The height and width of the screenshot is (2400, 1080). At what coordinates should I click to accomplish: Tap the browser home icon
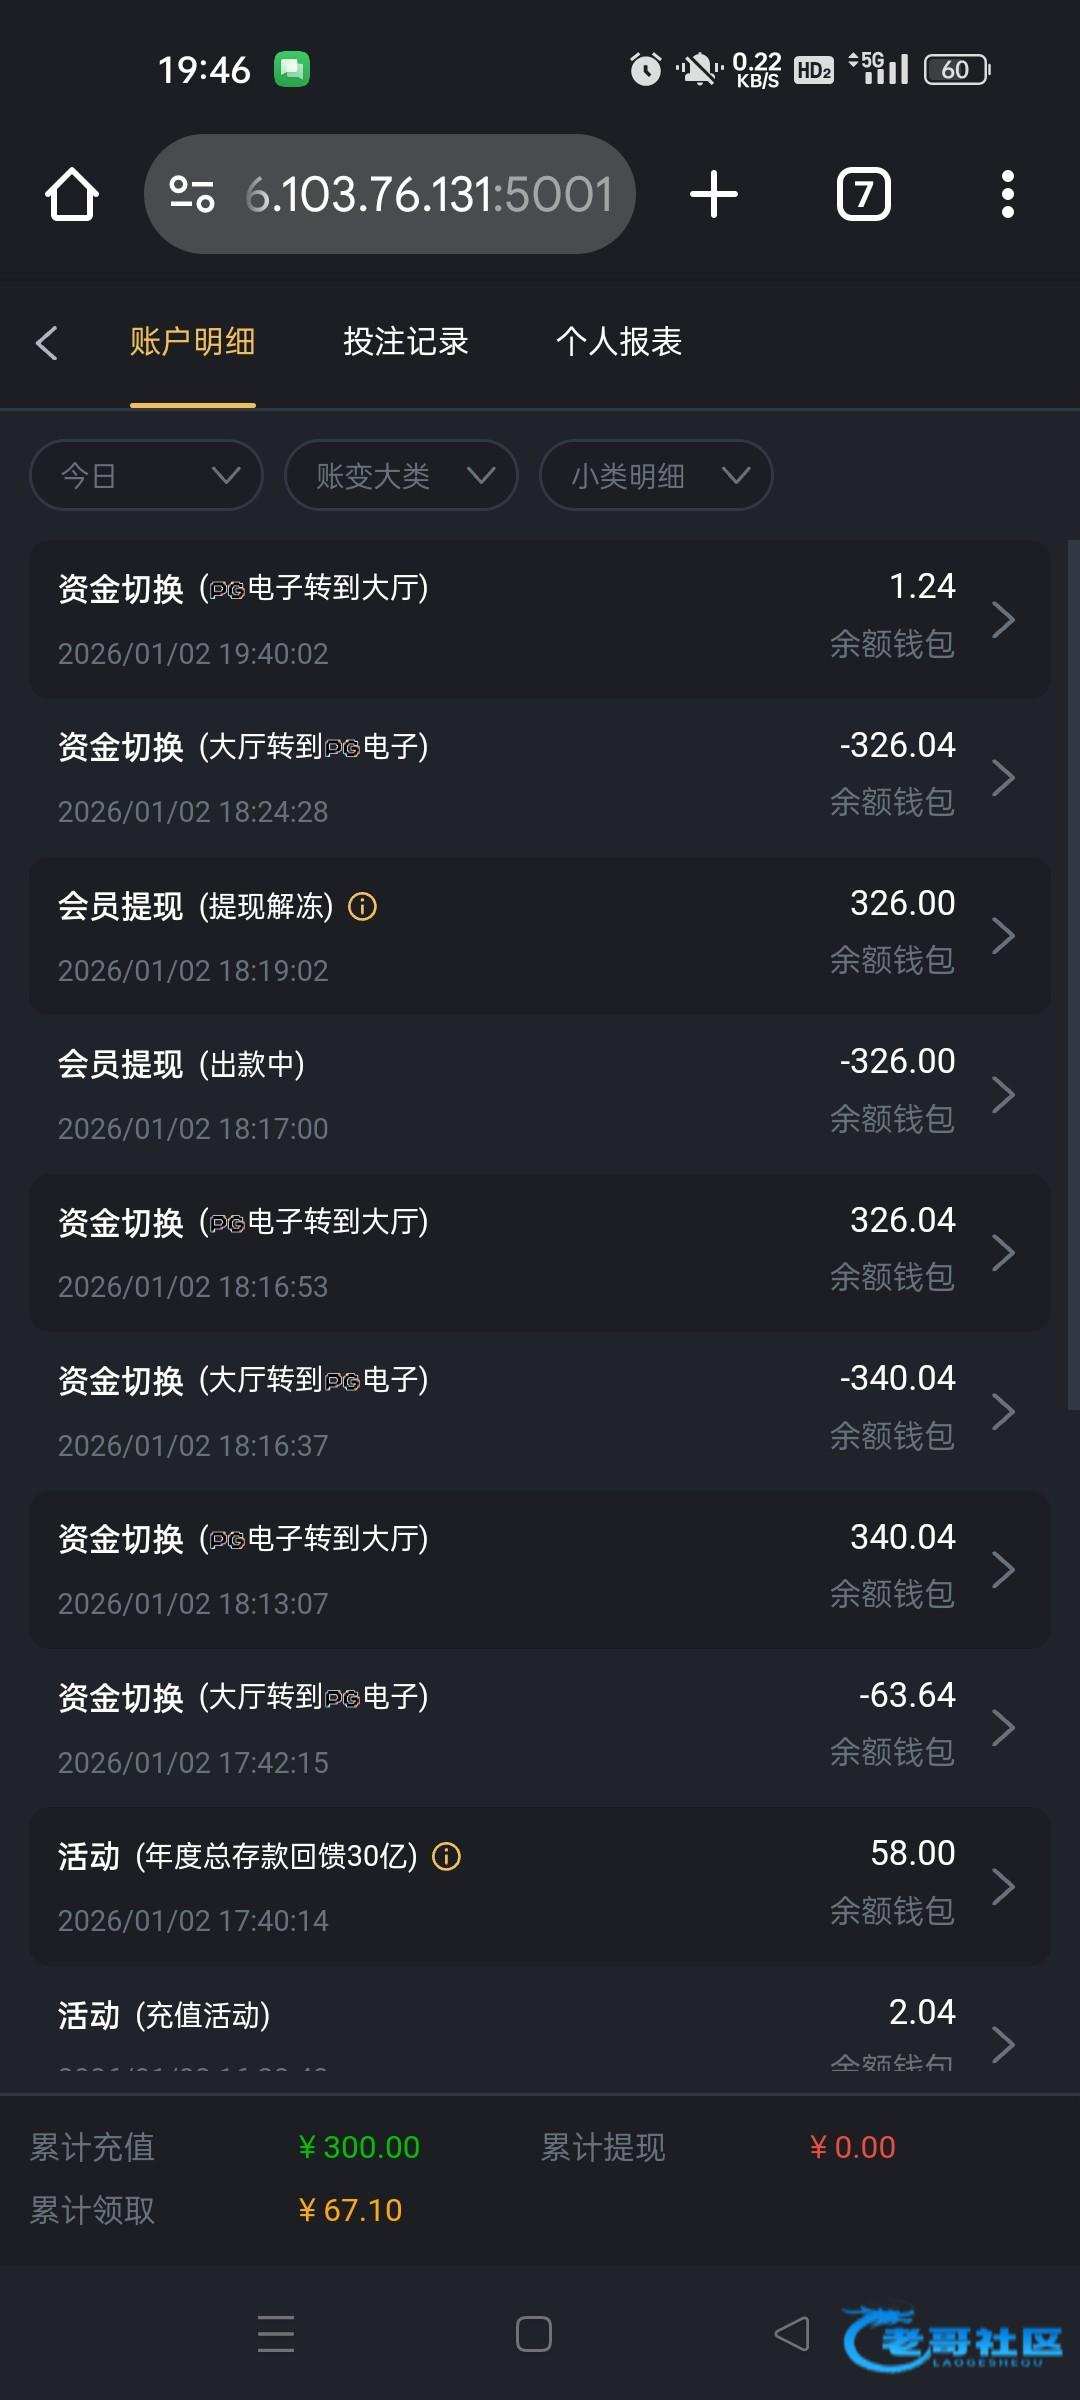[72, 194]
